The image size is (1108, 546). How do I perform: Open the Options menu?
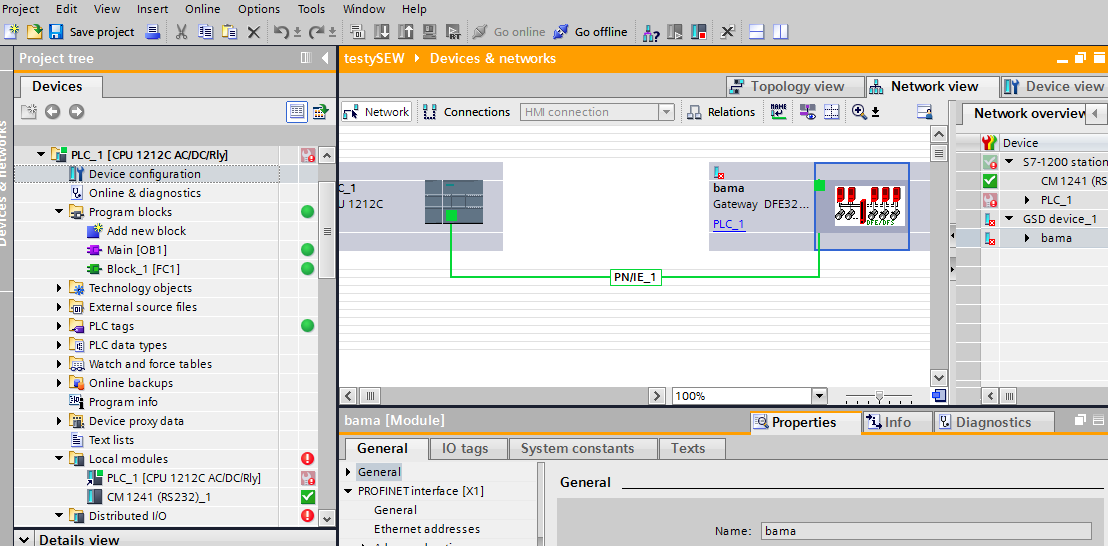(259, 9)
